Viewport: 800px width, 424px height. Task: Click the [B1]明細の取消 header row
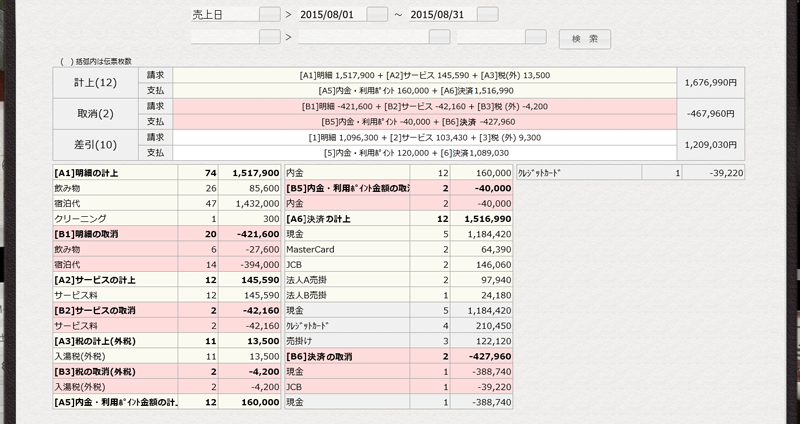point(114,232)
